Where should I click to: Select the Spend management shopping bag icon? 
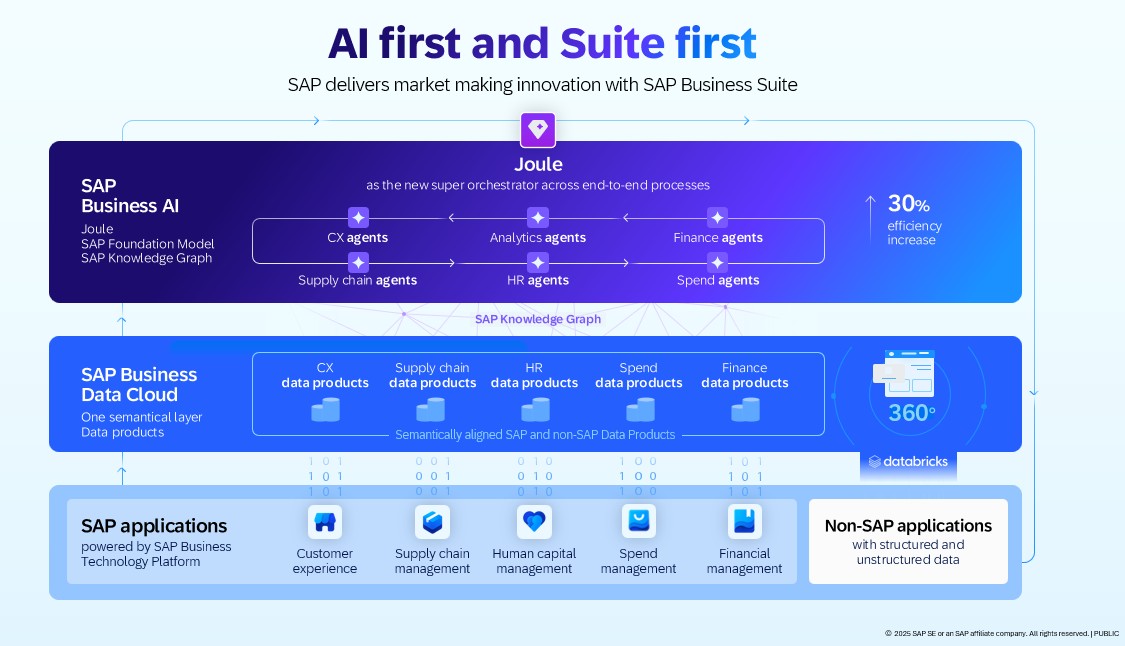point(639,522)
